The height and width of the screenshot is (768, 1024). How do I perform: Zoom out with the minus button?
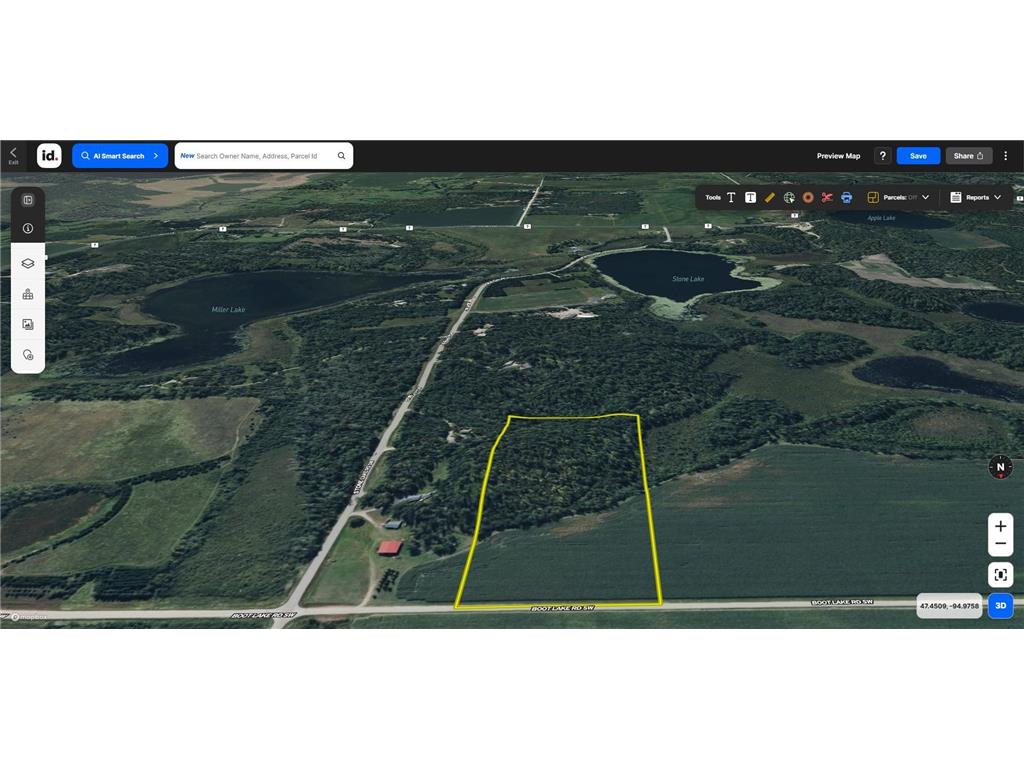point(1000,544)
